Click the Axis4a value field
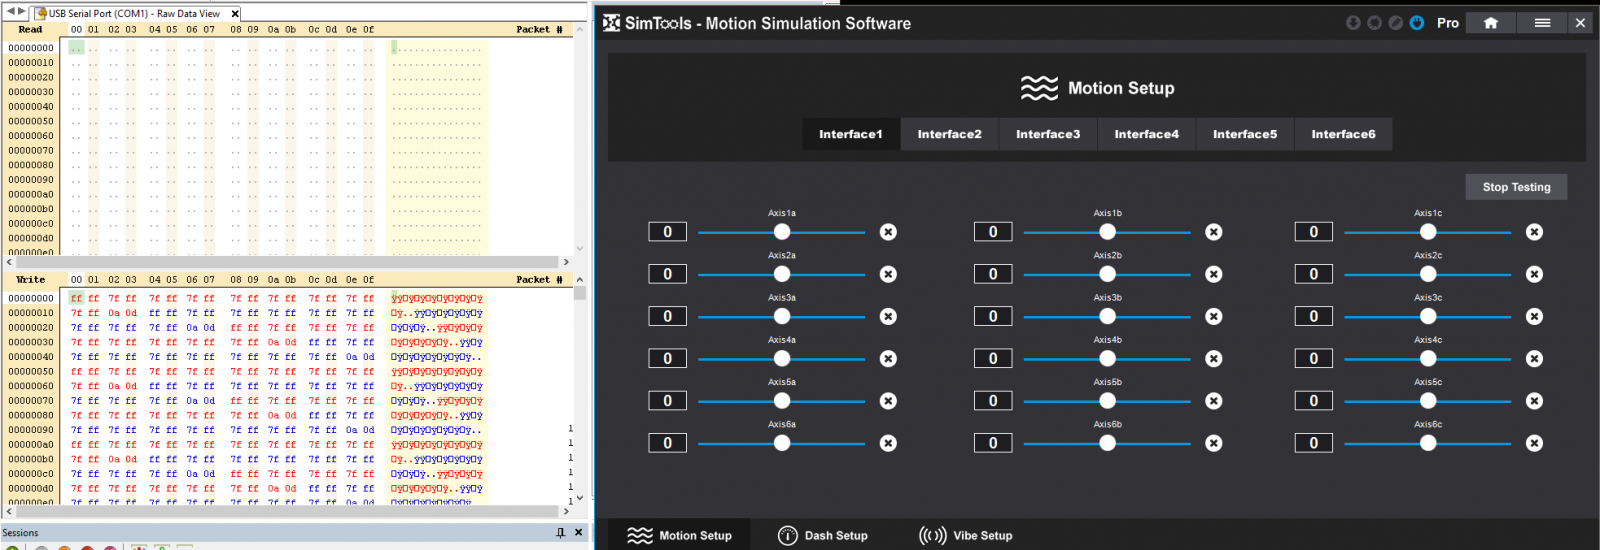 [x=668, y=358]
